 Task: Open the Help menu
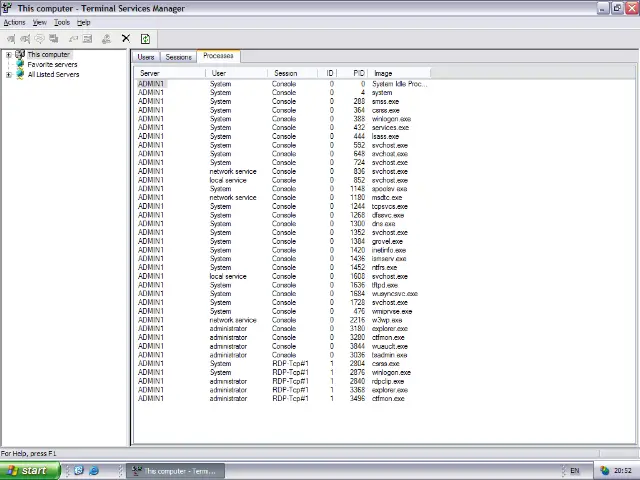[x=83, y=22]
